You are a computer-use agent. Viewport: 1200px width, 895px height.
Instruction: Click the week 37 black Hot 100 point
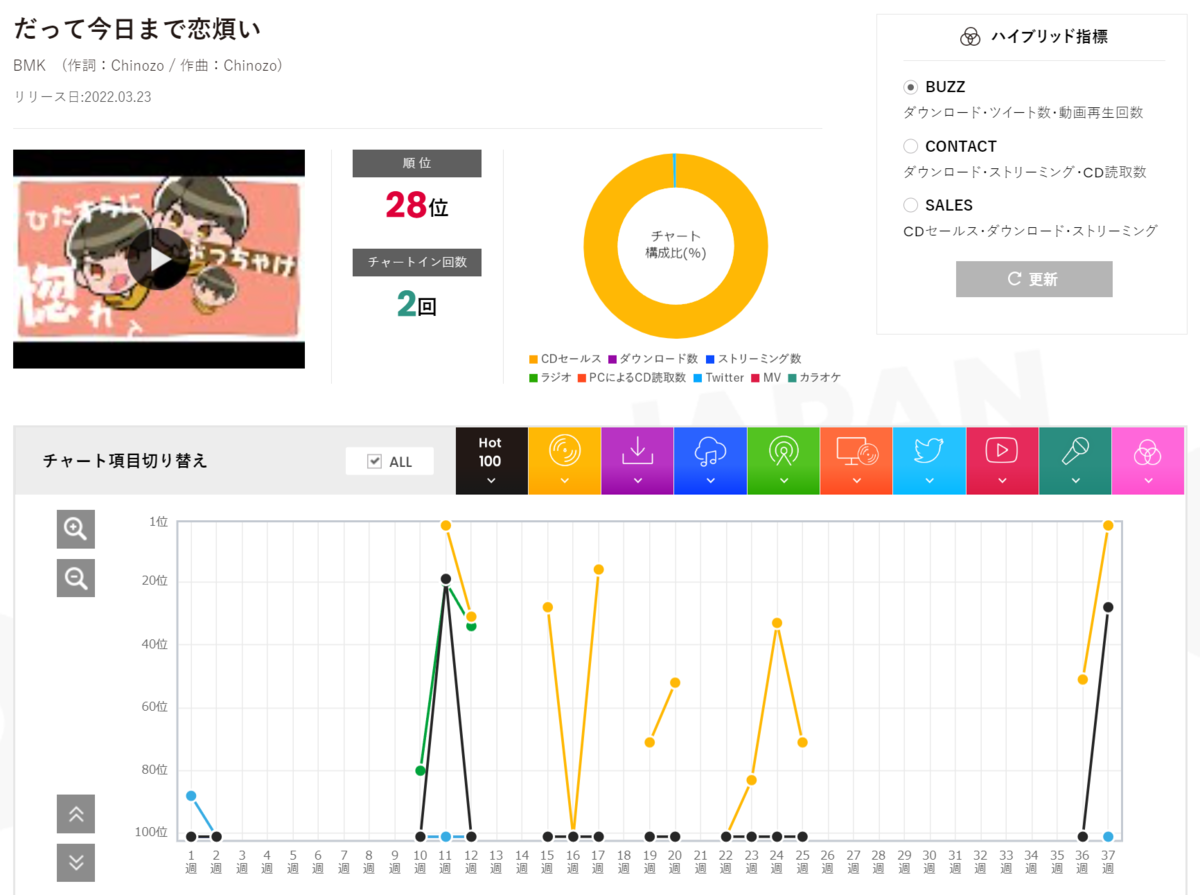click(x=1108, y=607)
